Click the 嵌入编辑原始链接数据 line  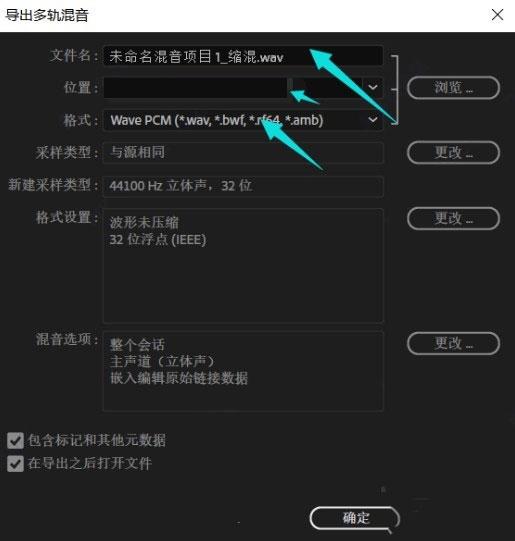(179, 378)
